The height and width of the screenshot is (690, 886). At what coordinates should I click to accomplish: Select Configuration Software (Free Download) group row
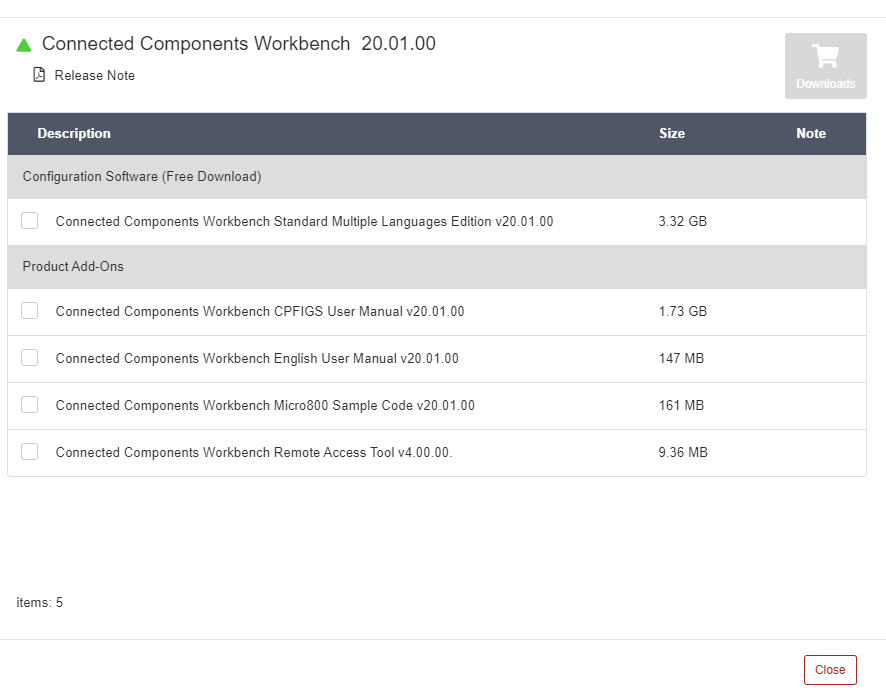tap(437, 176)
